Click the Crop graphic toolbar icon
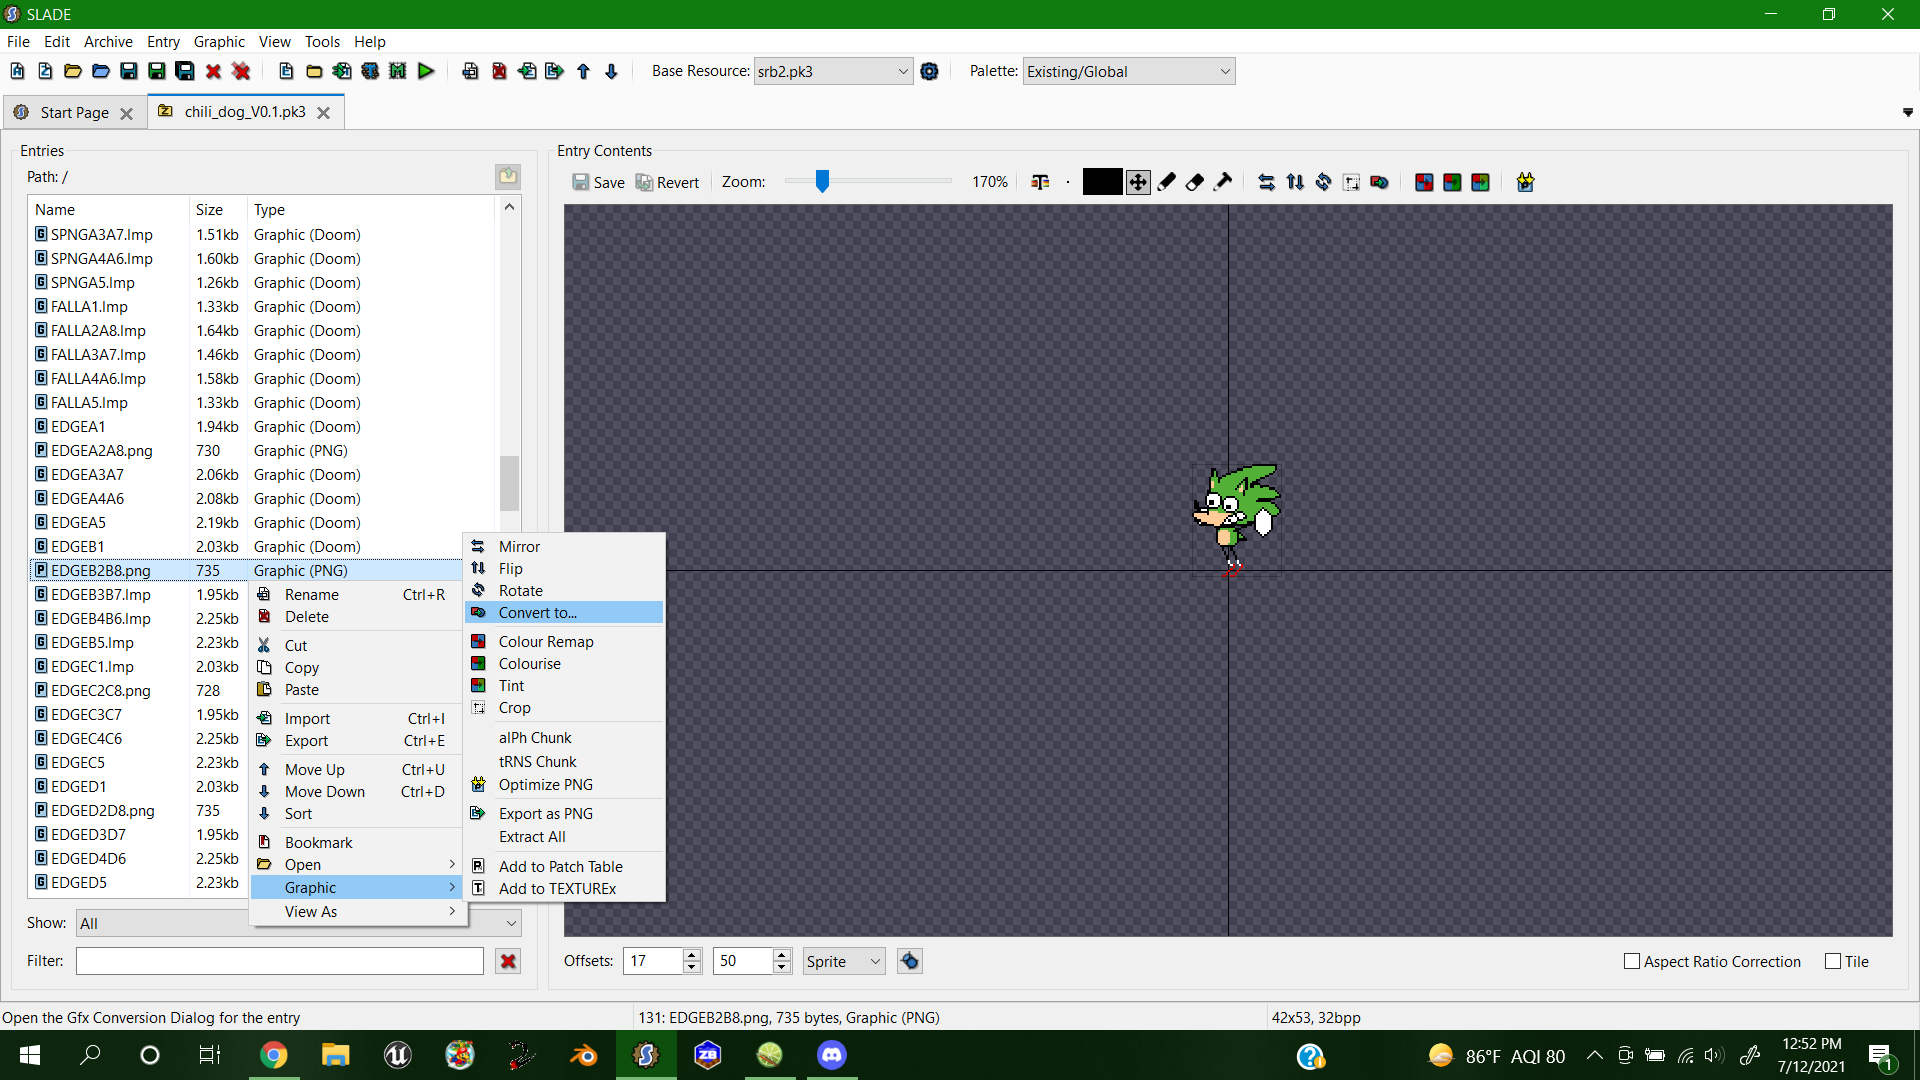1920x1080 pixels. (x=1351, y=182)
